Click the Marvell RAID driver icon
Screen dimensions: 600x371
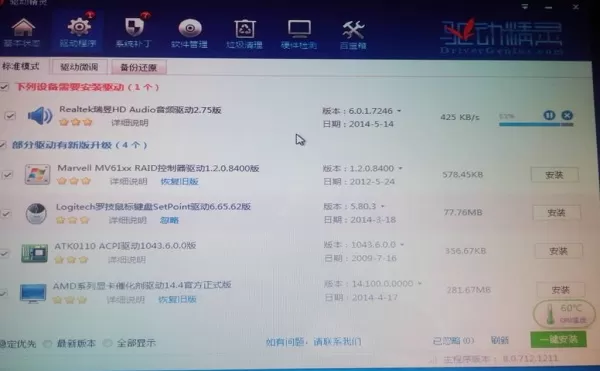[x=37, y=174]
